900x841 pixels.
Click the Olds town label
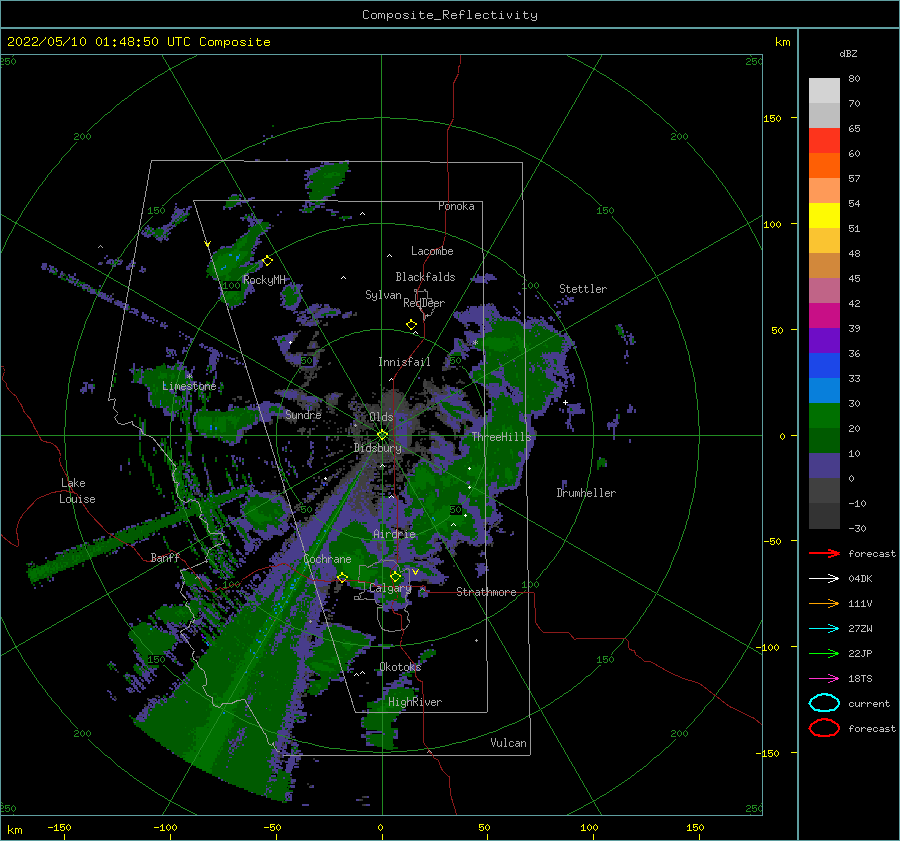[381, 417]
